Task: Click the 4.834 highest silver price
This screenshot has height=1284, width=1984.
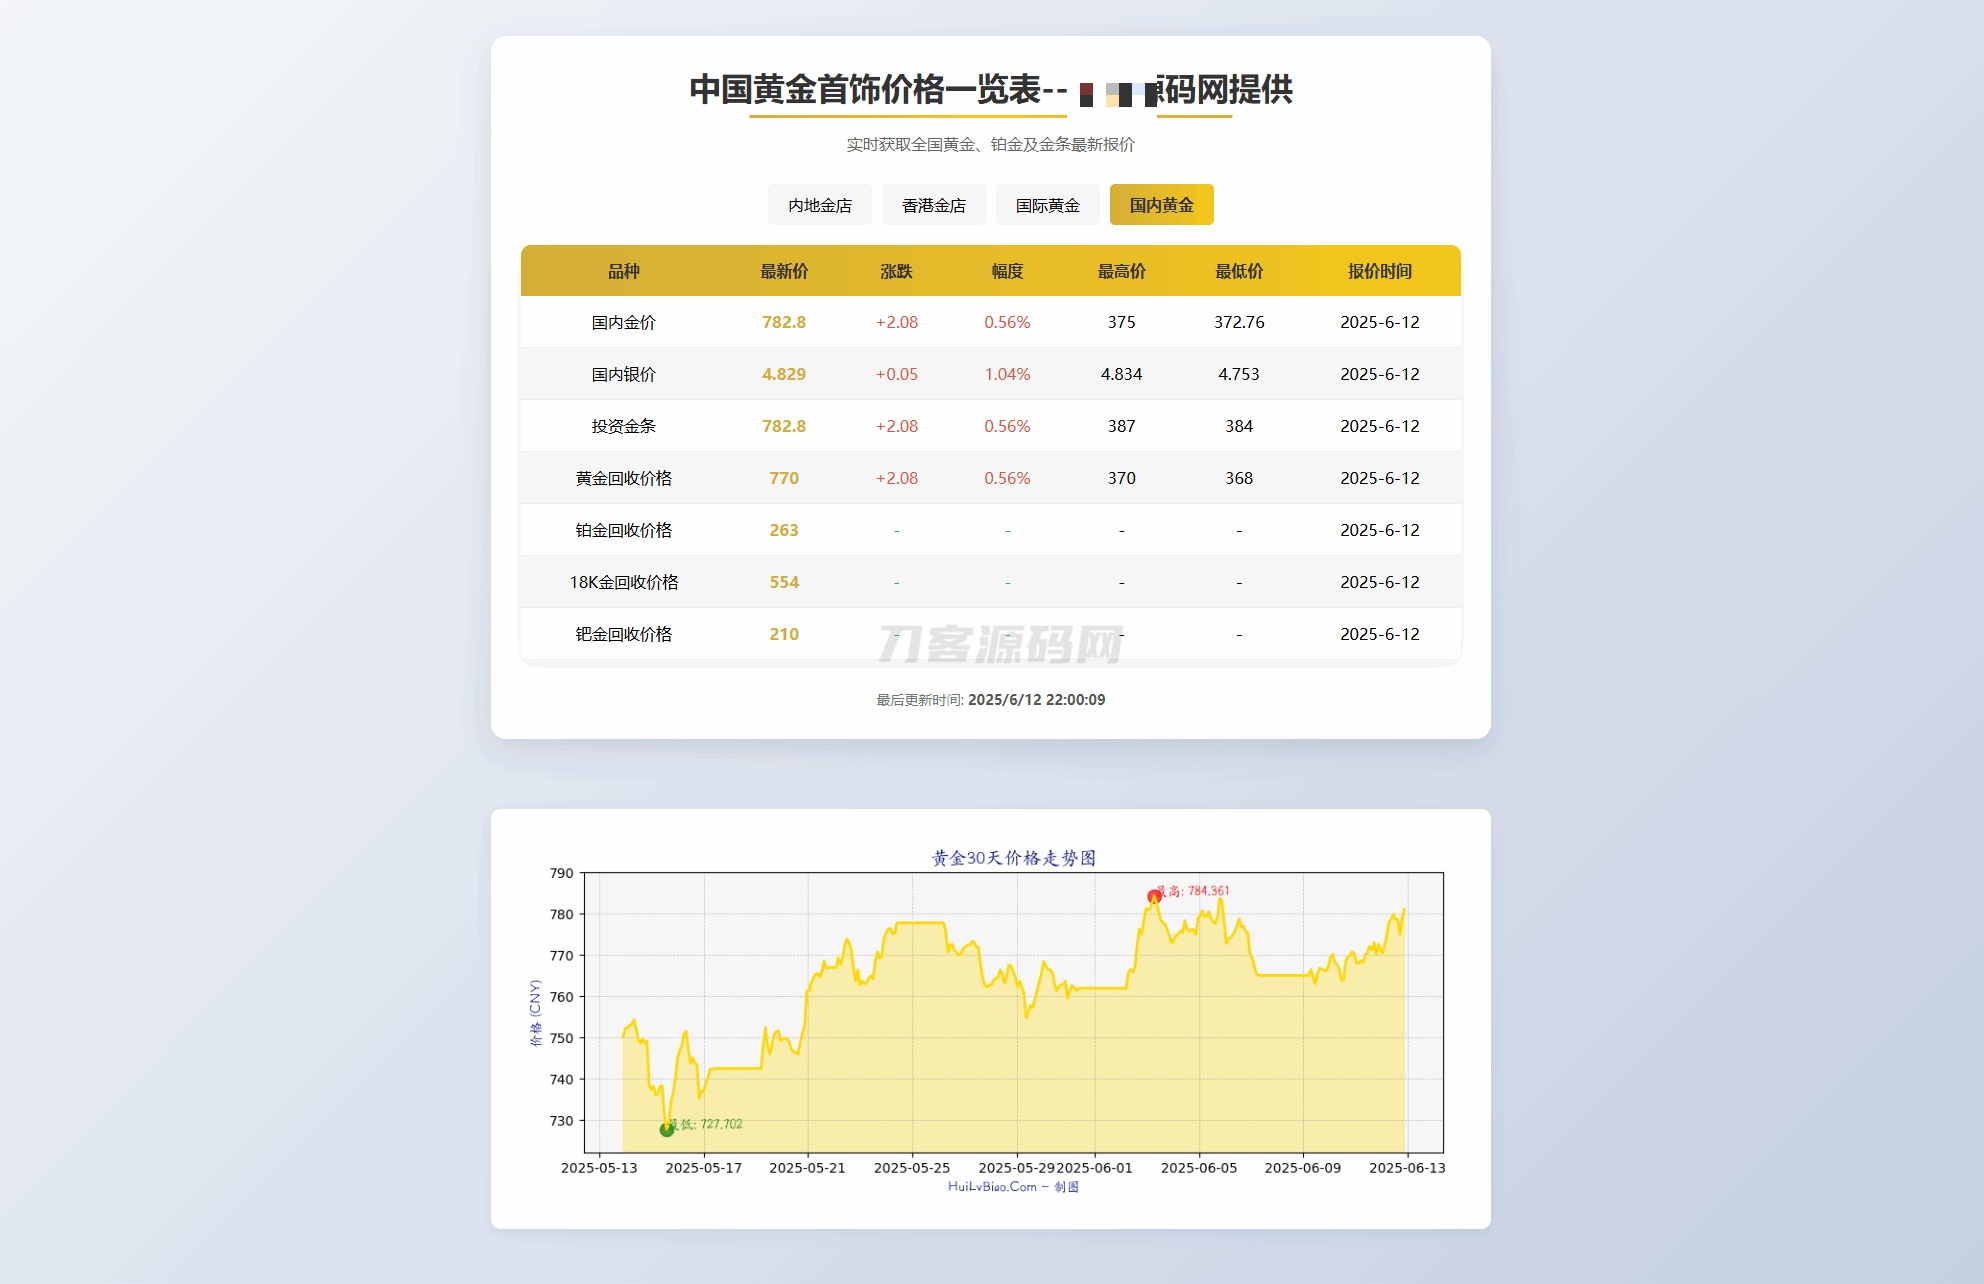Action: click(1122, 374)
